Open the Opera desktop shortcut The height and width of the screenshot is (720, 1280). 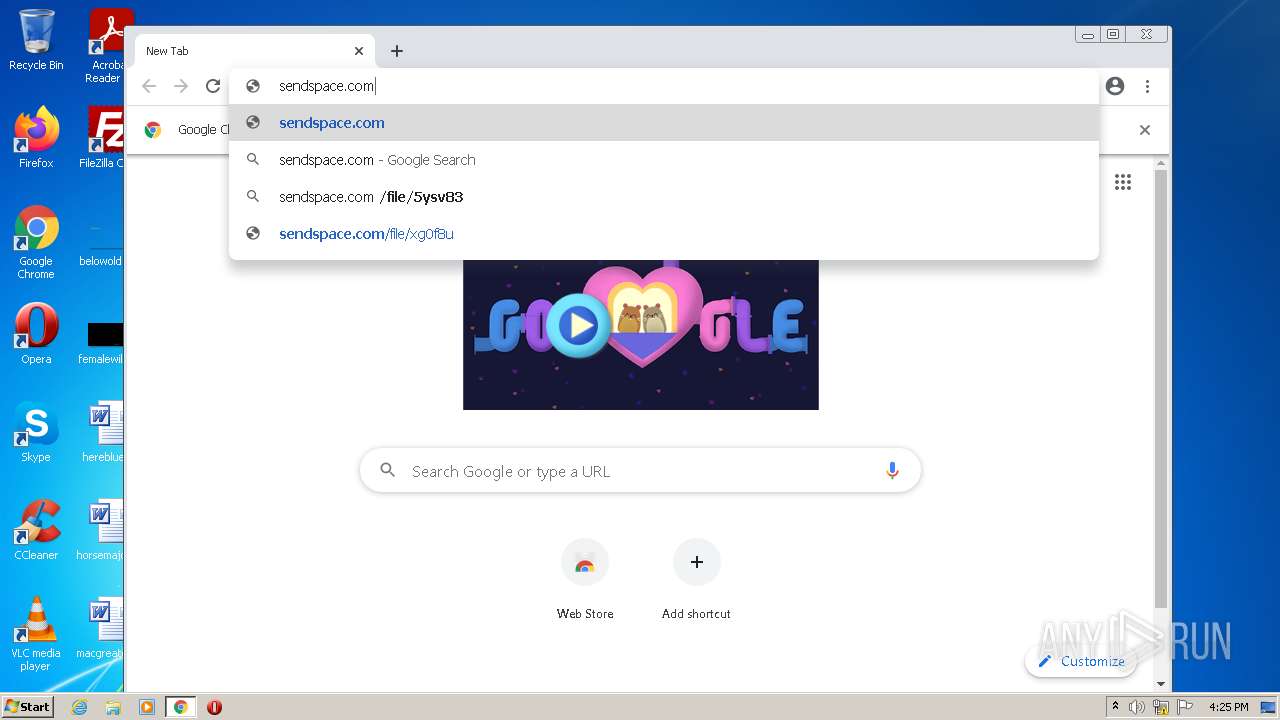tap(36, 334)
